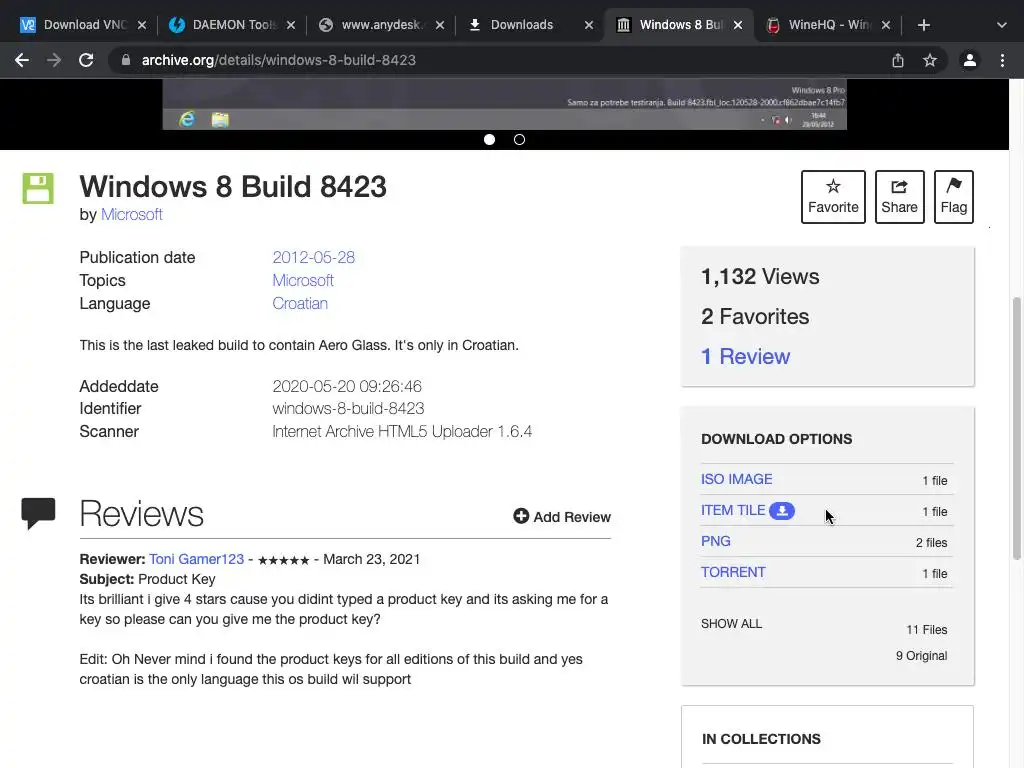Click the five-star review rating
The height and width of the screenshot is (768, 1024).
tap(283, 560)
